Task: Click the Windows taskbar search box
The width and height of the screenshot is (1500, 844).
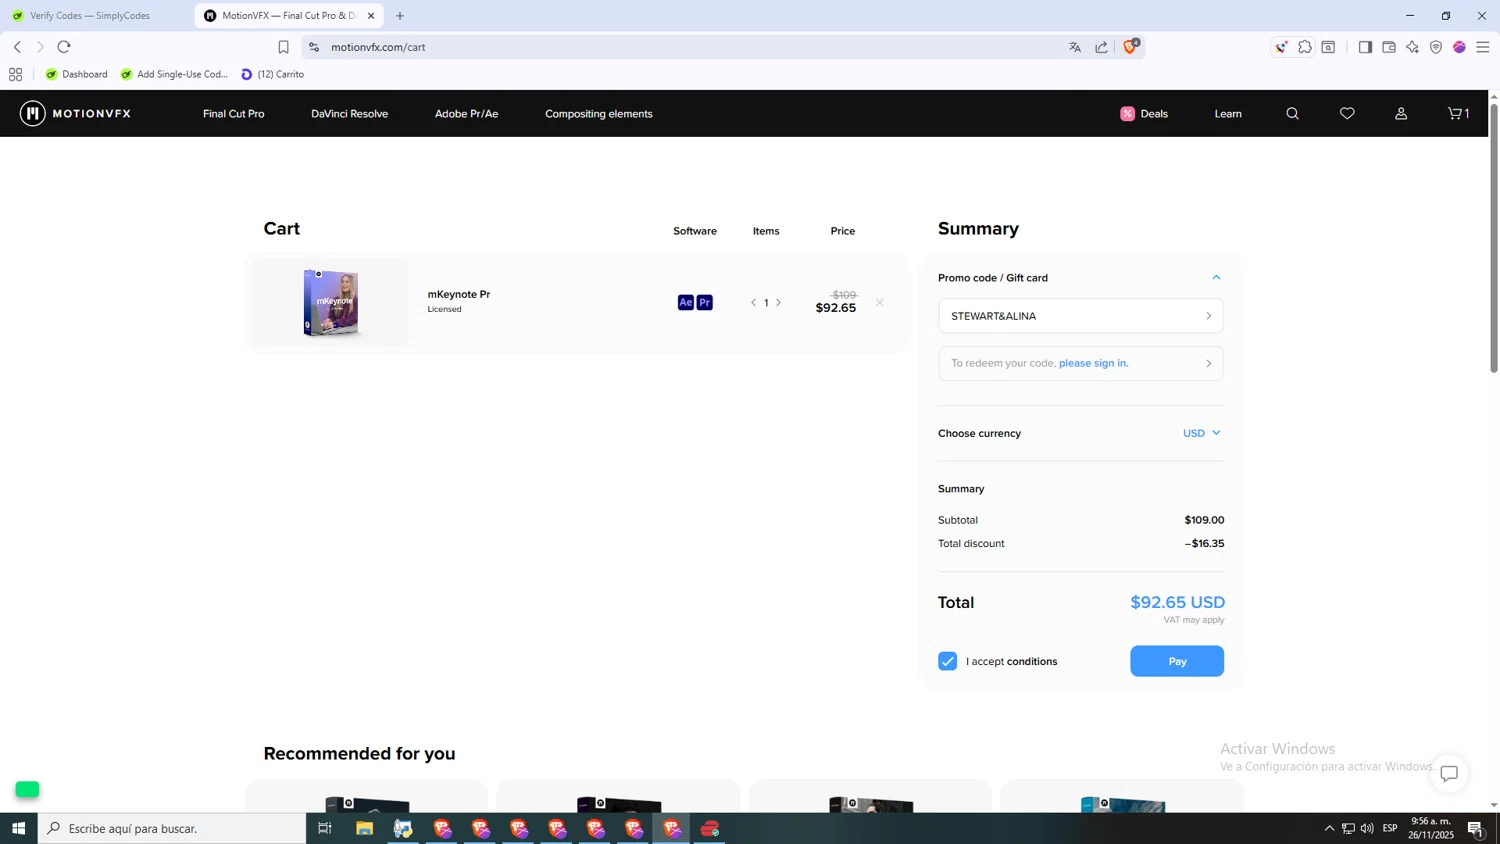Action: click(x=172, y=828)
